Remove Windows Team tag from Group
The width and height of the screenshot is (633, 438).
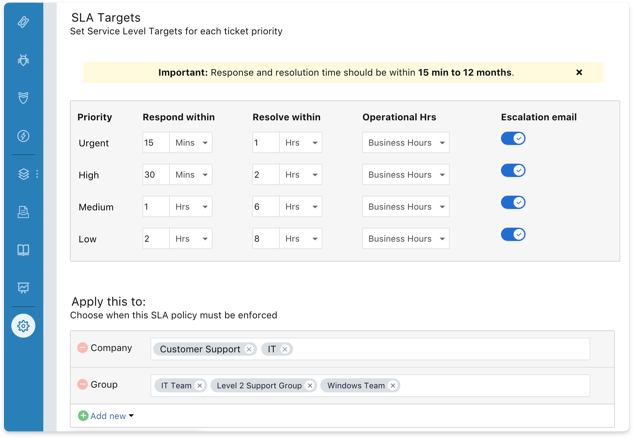coord(393,385)
